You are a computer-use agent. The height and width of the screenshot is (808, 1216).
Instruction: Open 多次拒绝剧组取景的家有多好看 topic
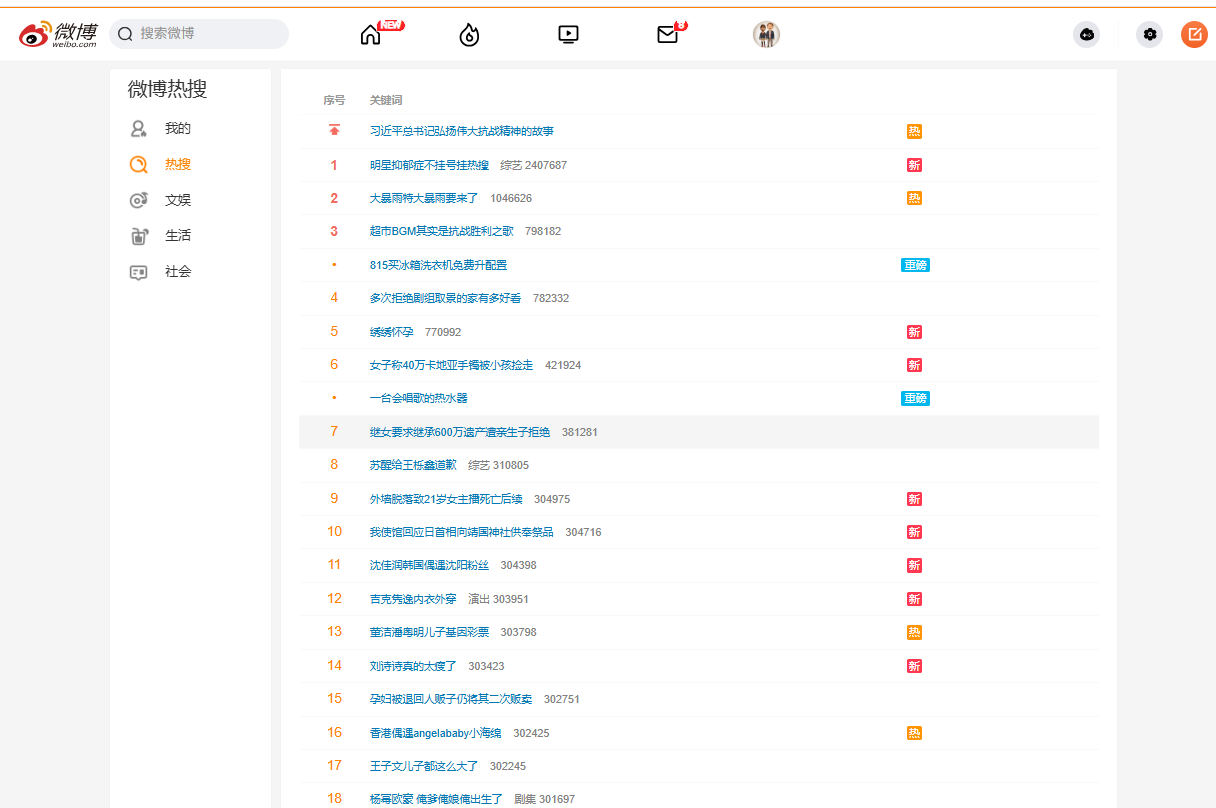point(445,298)
